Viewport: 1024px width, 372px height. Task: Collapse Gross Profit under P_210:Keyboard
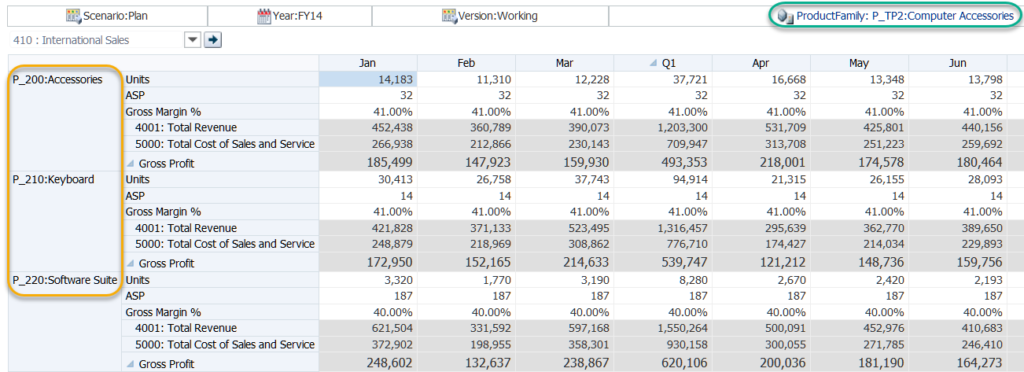click(131, 264)
